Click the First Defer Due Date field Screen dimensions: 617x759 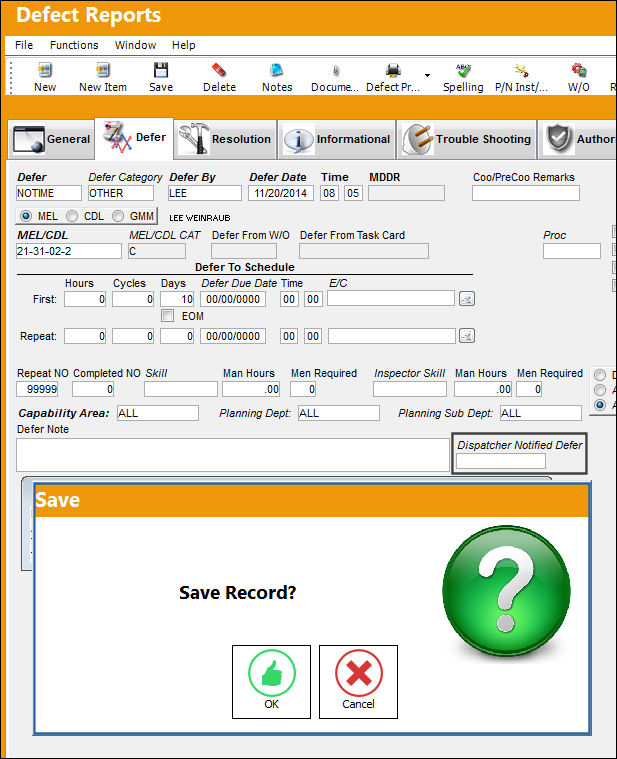[x=233, y=299]
